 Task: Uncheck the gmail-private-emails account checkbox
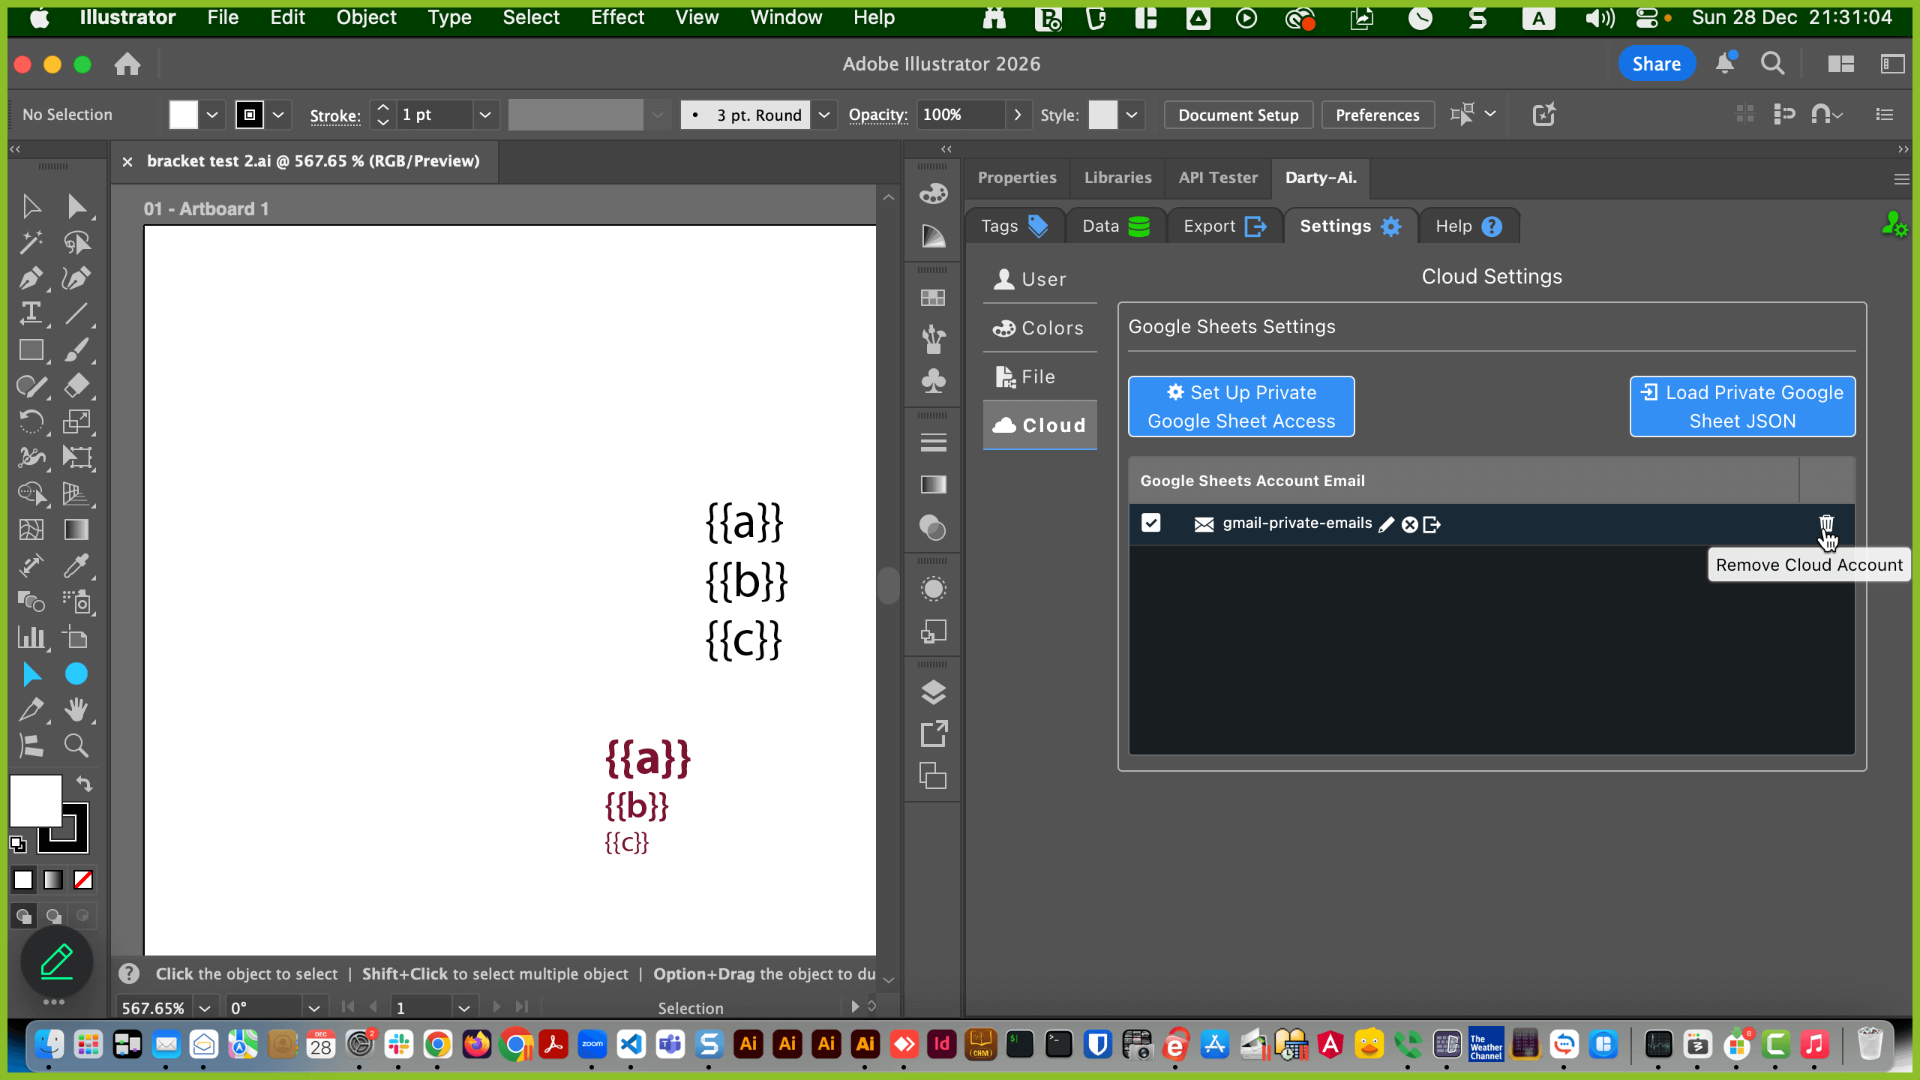(1151, 523)
